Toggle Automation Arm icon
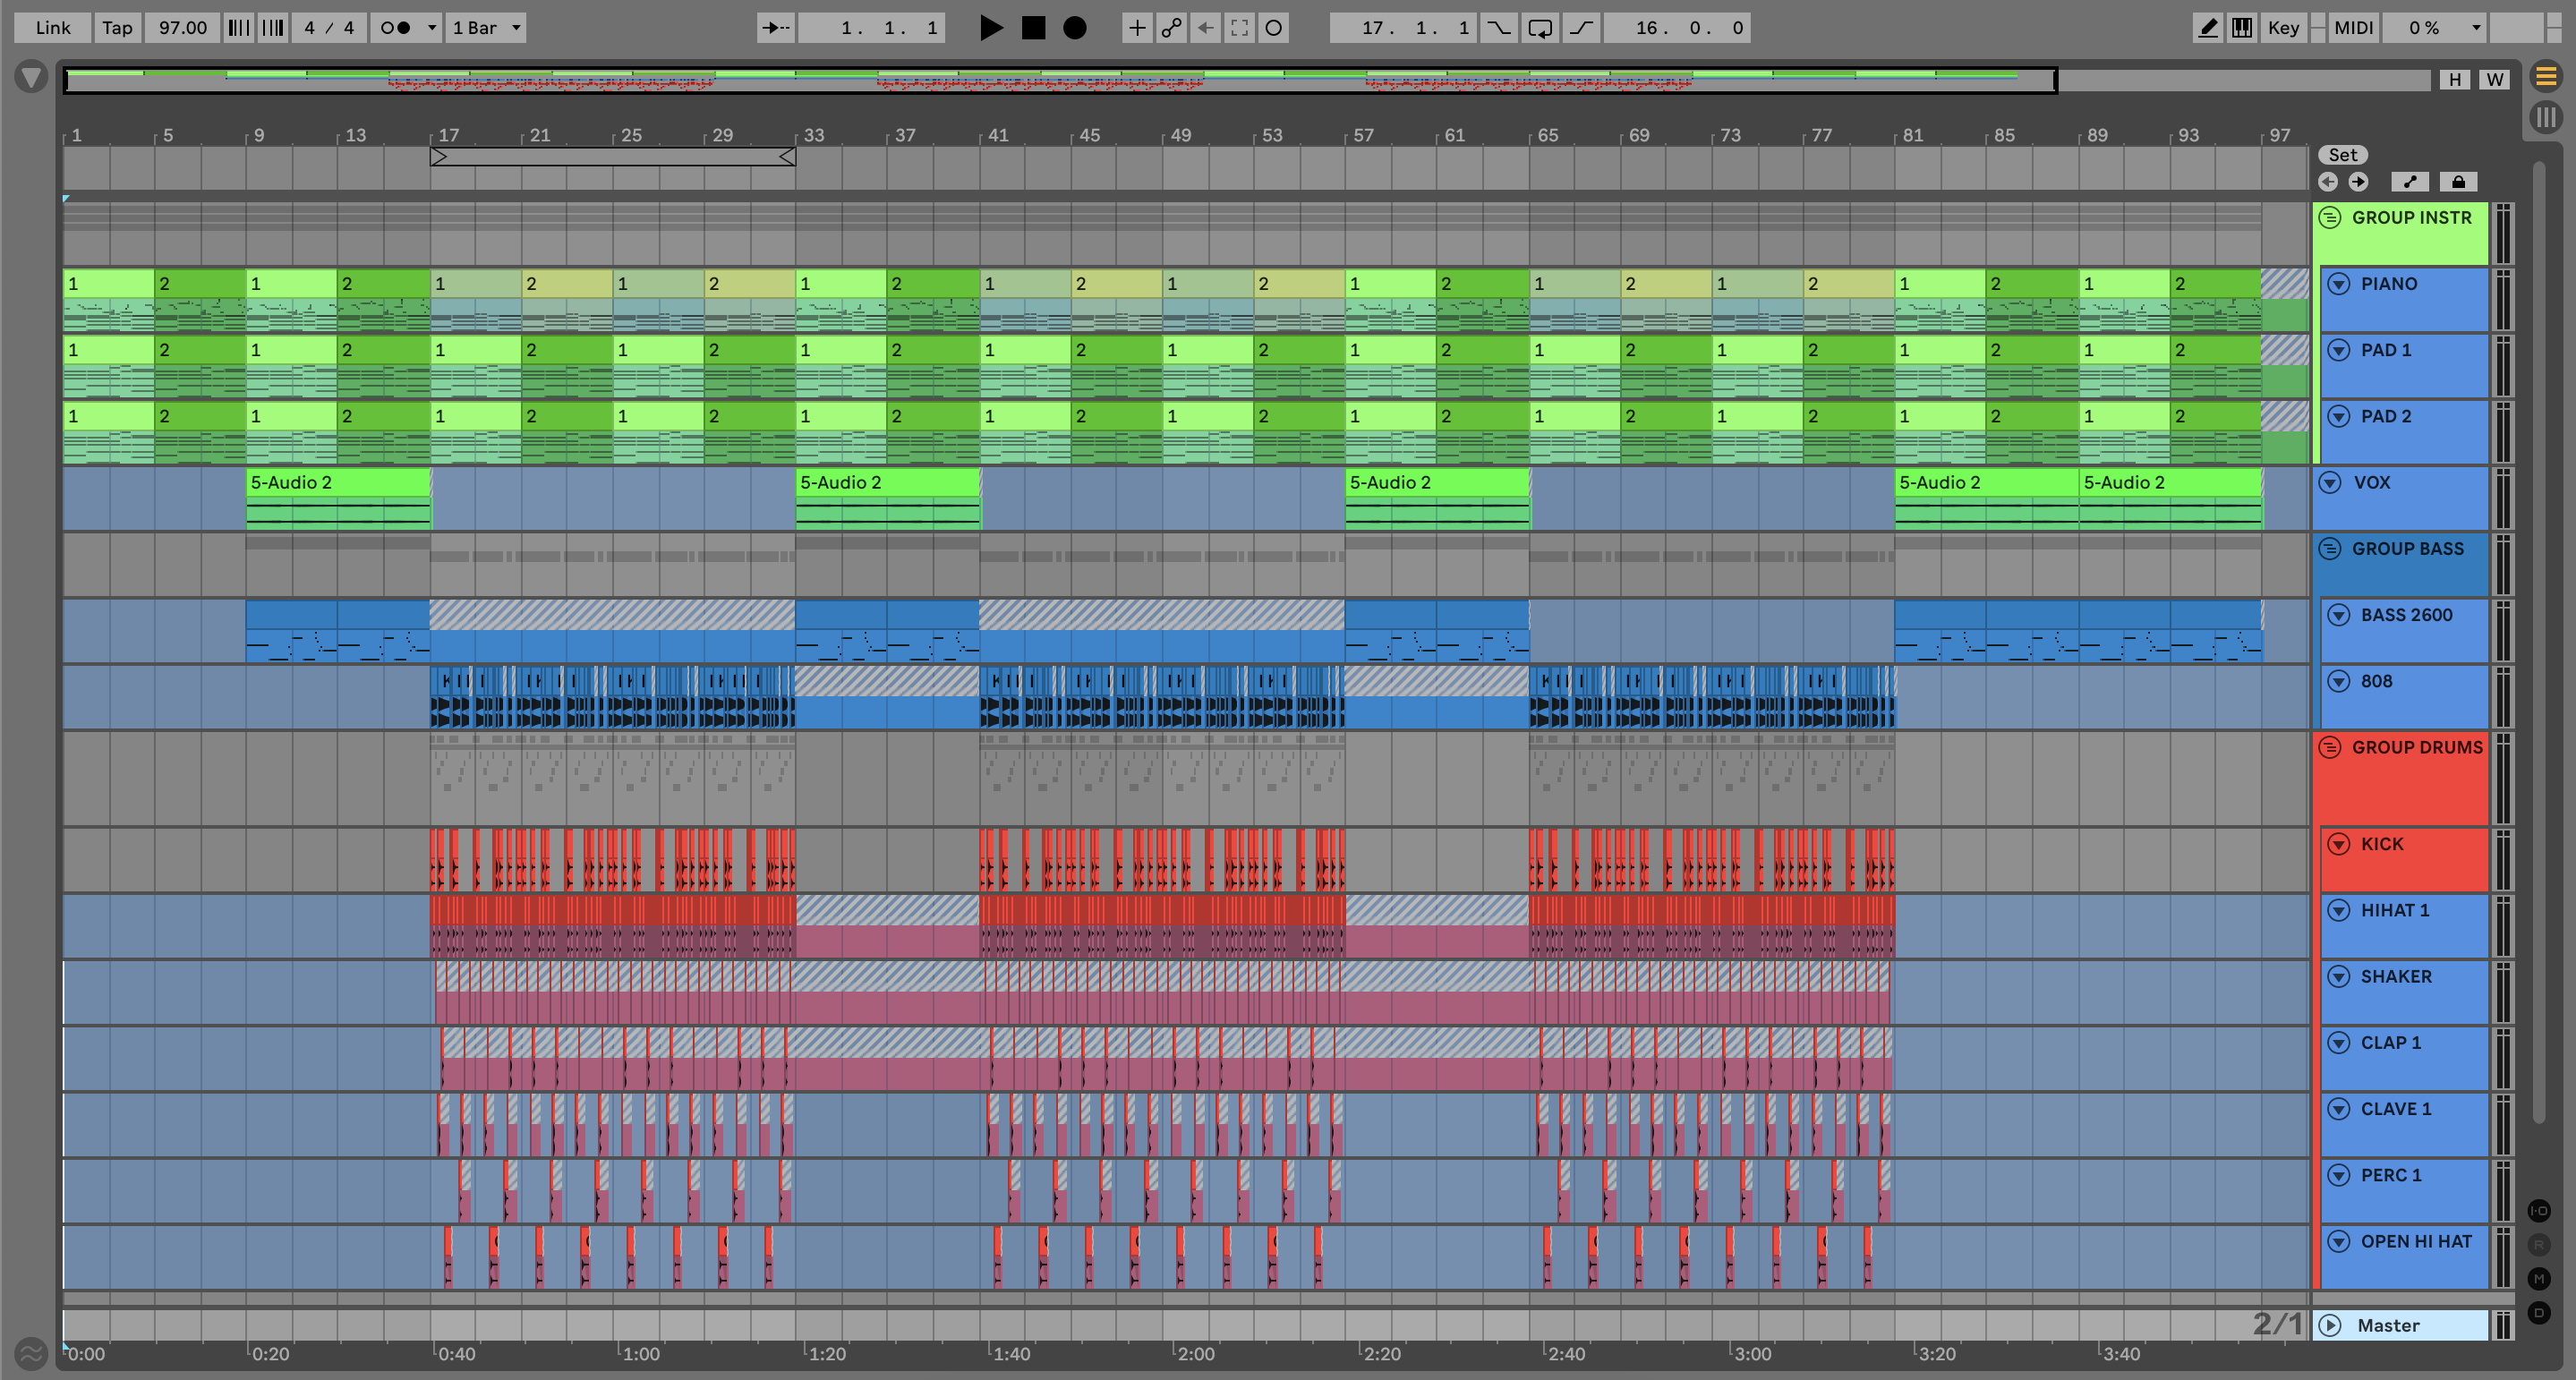 click(x=1171, y=28)
